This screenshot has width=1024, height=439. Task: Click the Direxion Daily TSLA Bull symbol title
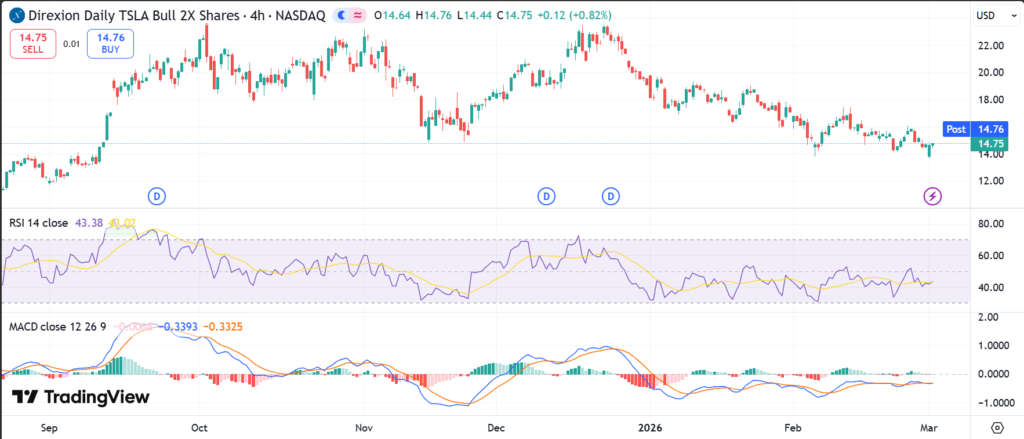(x=130, y=15)
